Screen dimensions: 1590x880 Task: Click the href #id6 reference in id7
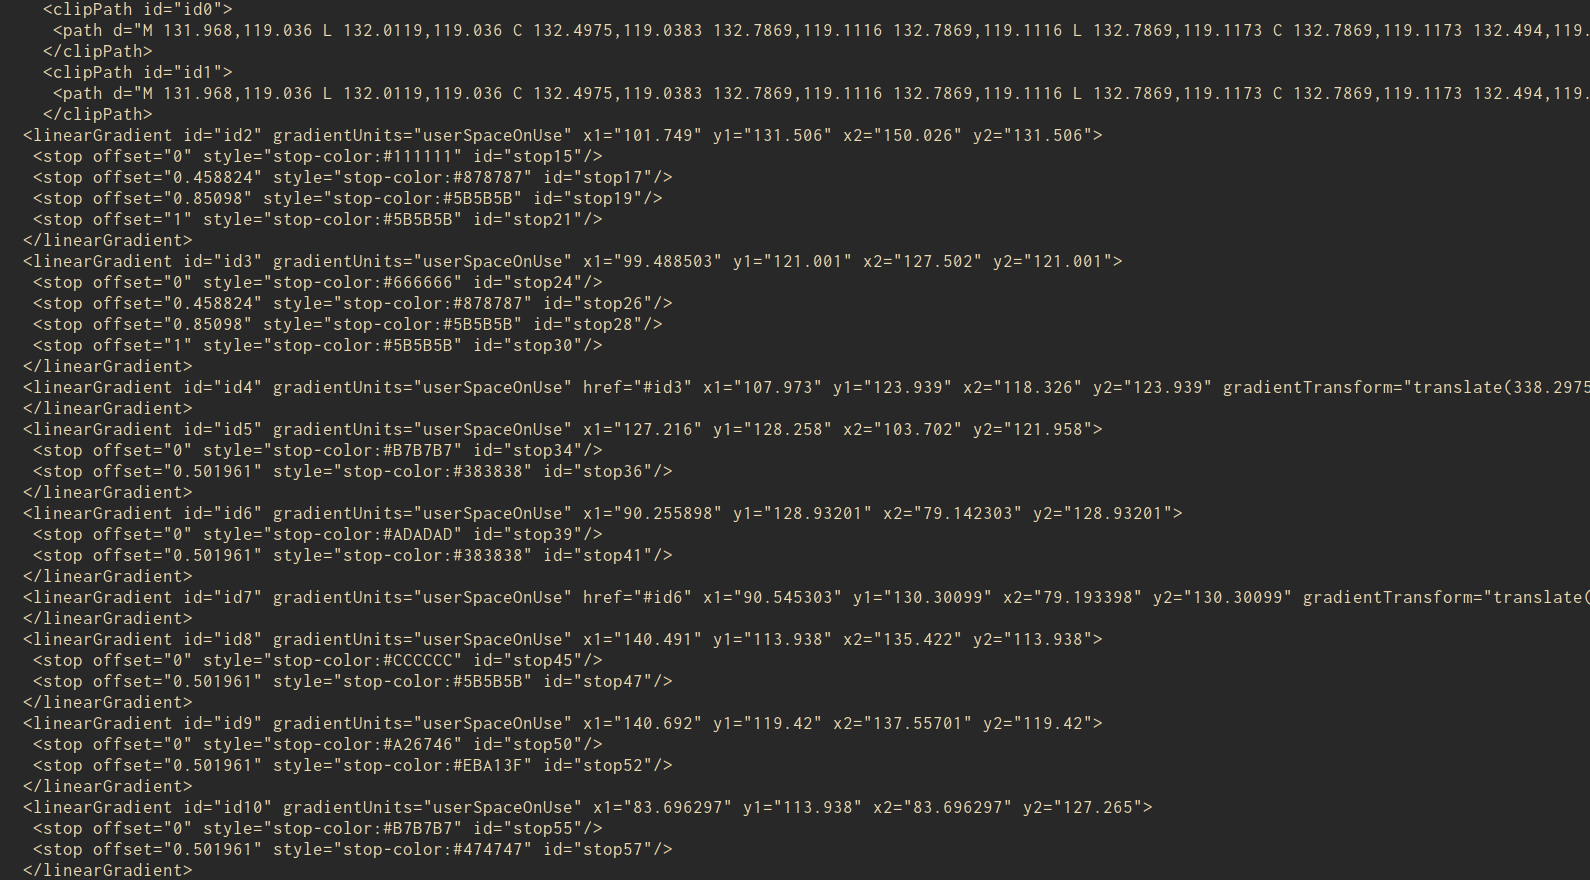tap(637, 597)
